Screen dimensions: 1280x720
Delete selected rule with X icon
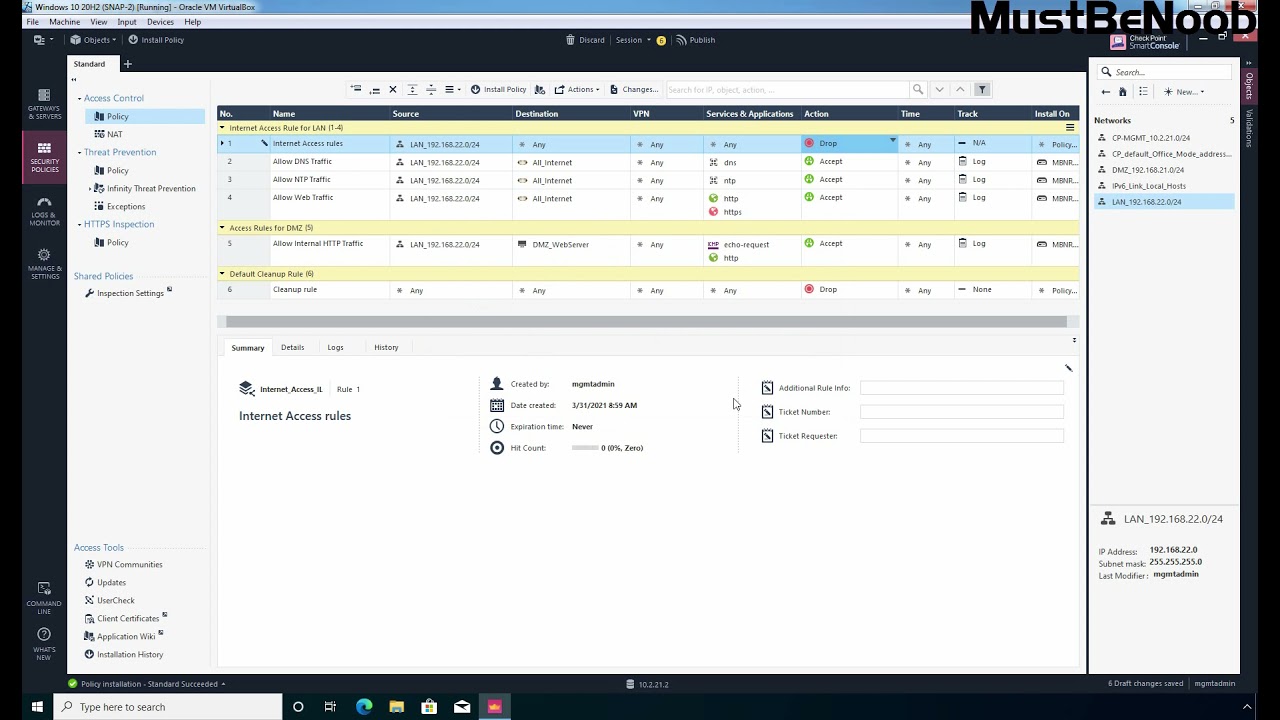click(393, 89)
